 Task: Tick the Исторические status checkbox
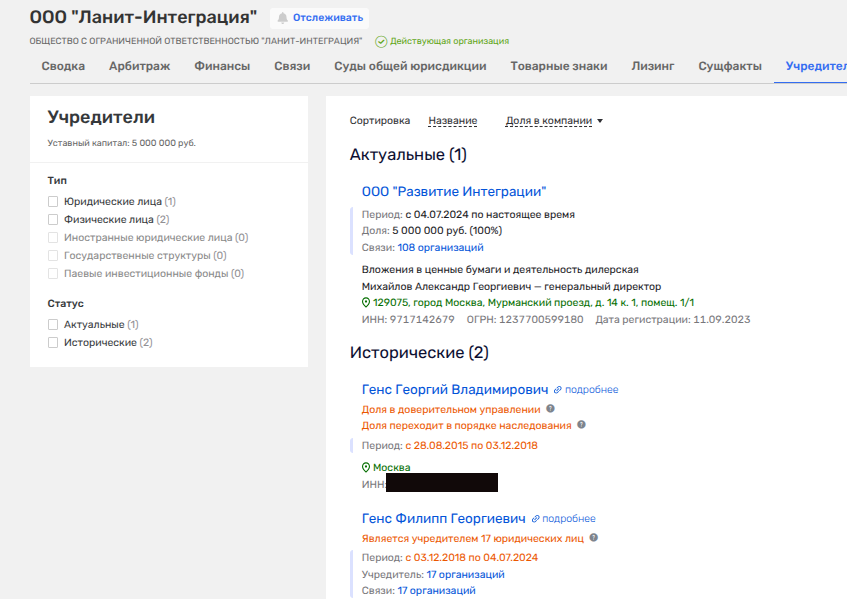[53, 343]
